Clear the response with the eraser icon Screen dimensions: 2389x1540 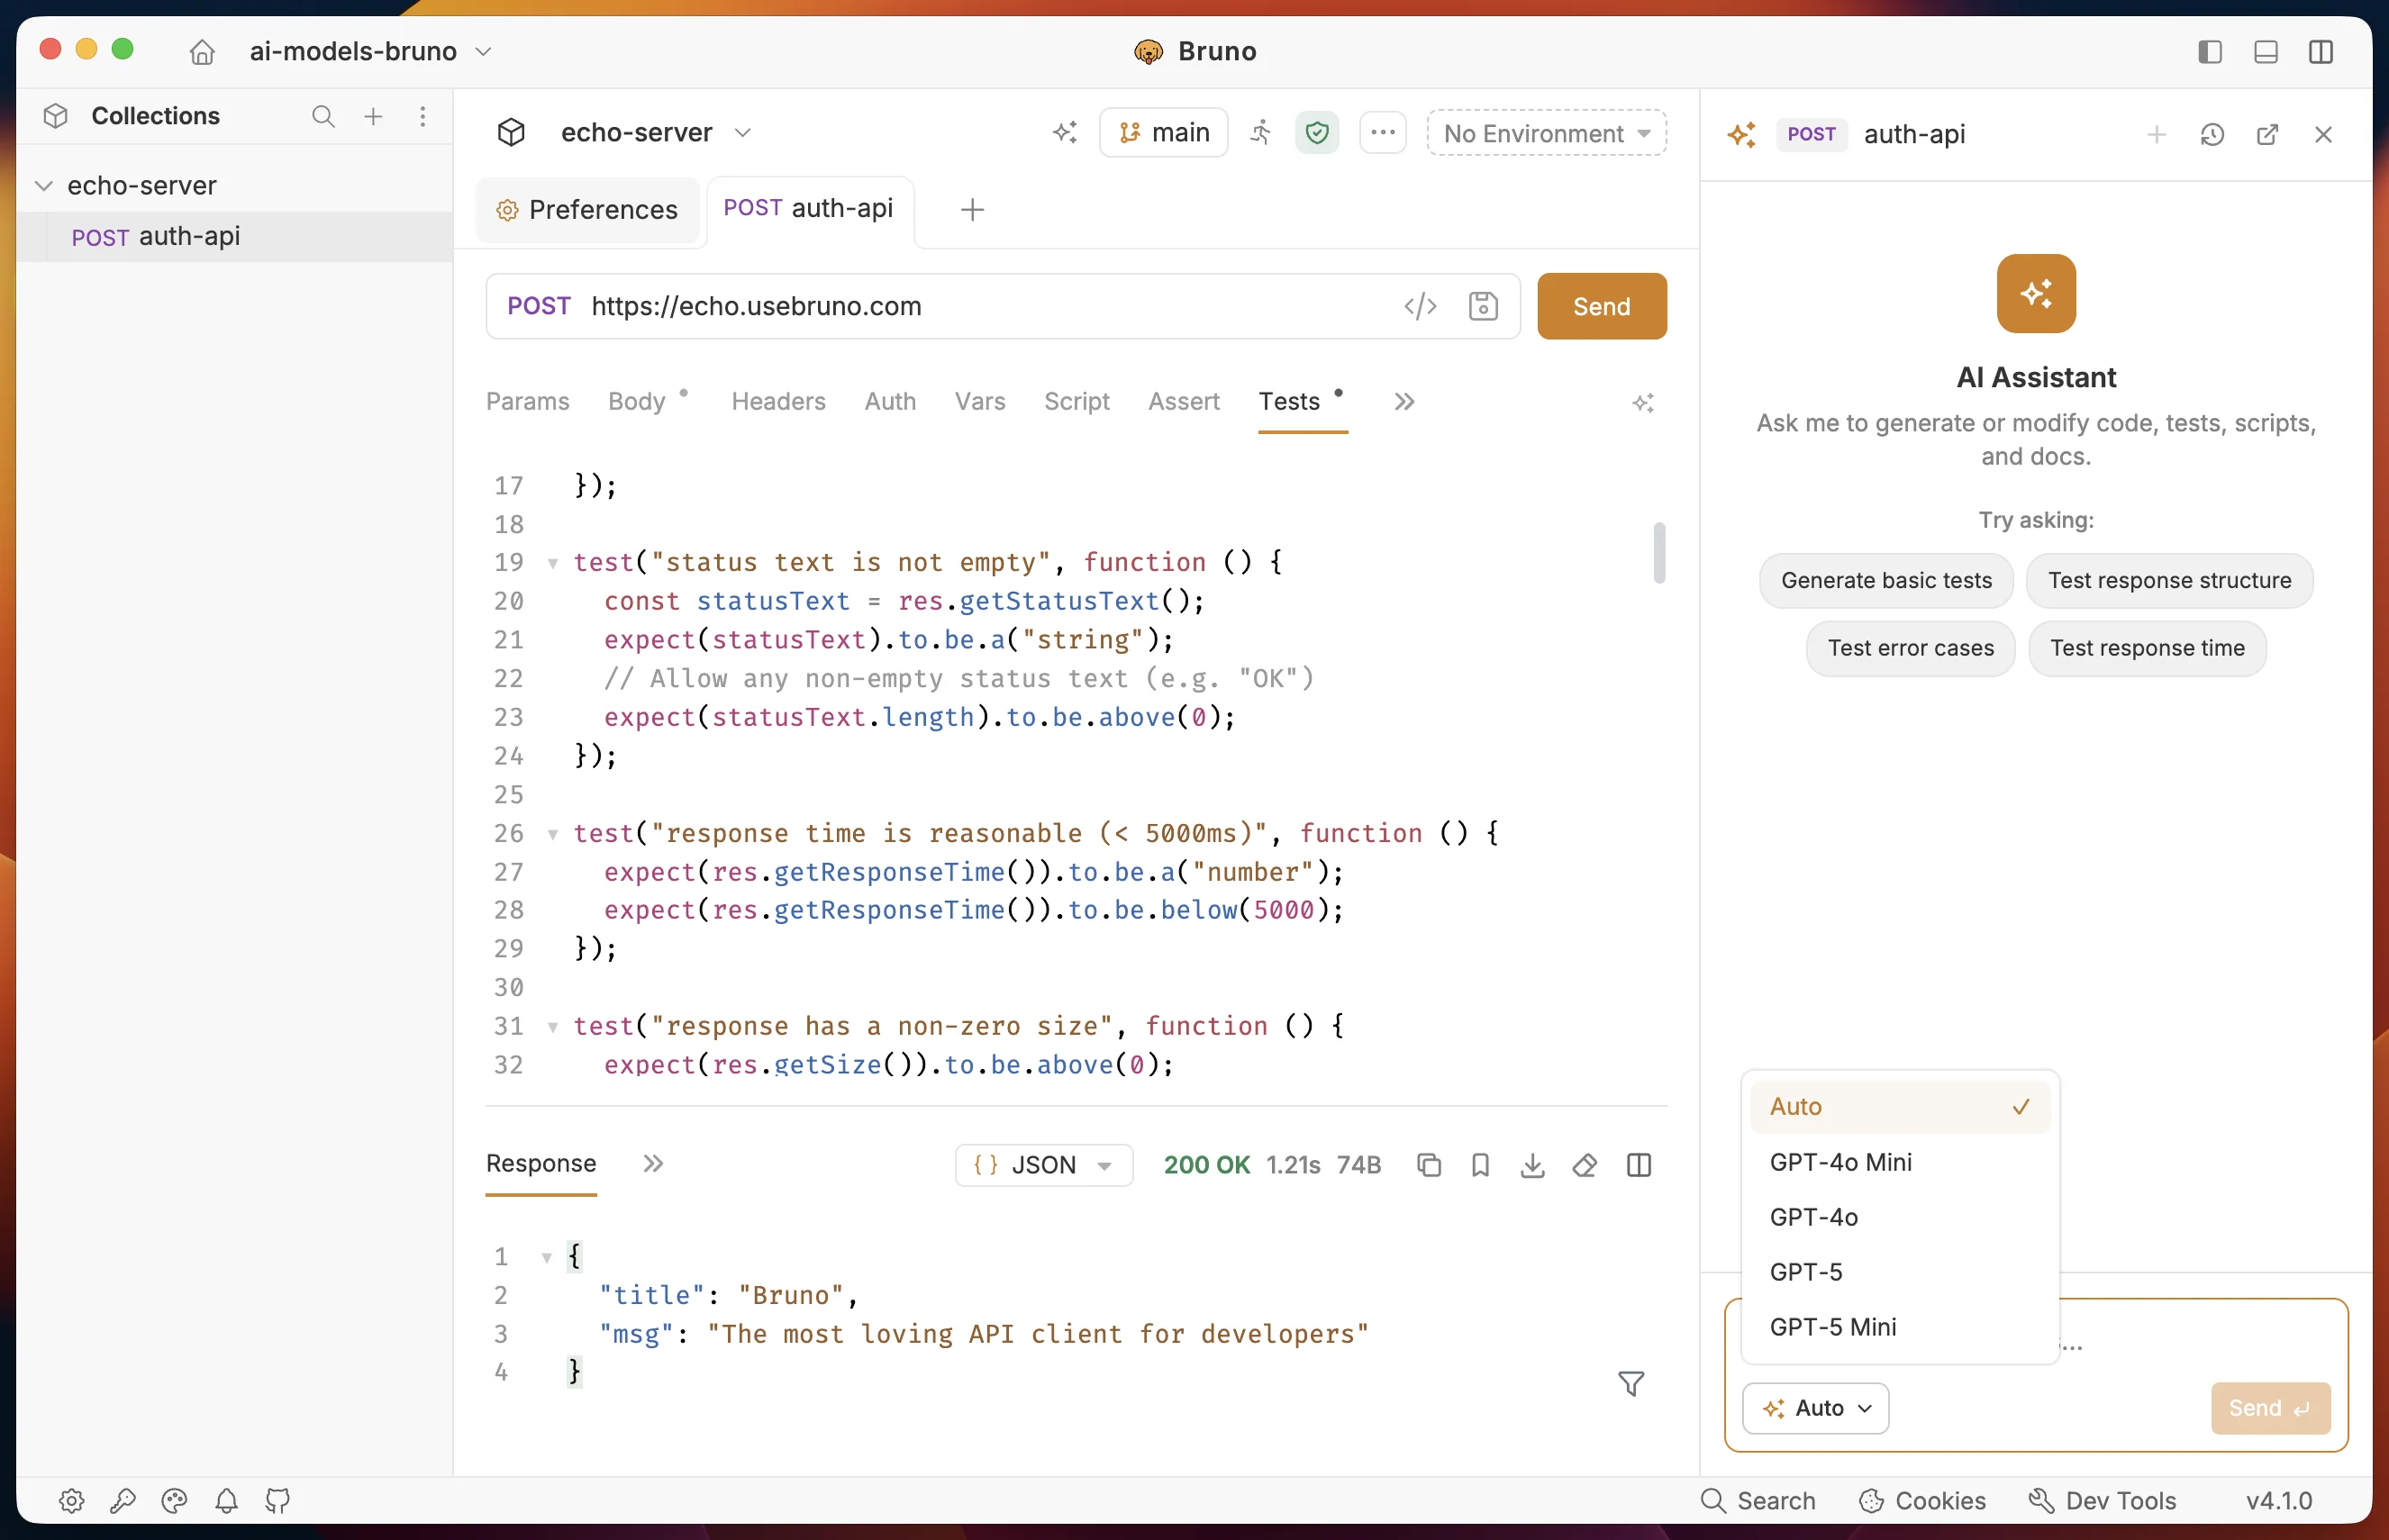click(1585, 1165)
